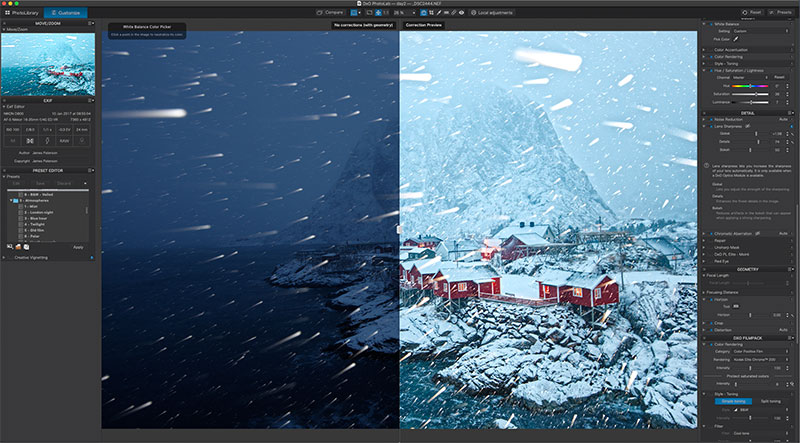This screenshot has height=443, width=800.
Task: Toggle the red-eye tool icon in the toolbar
Action: pyautogui.click(x=461, y=12)
